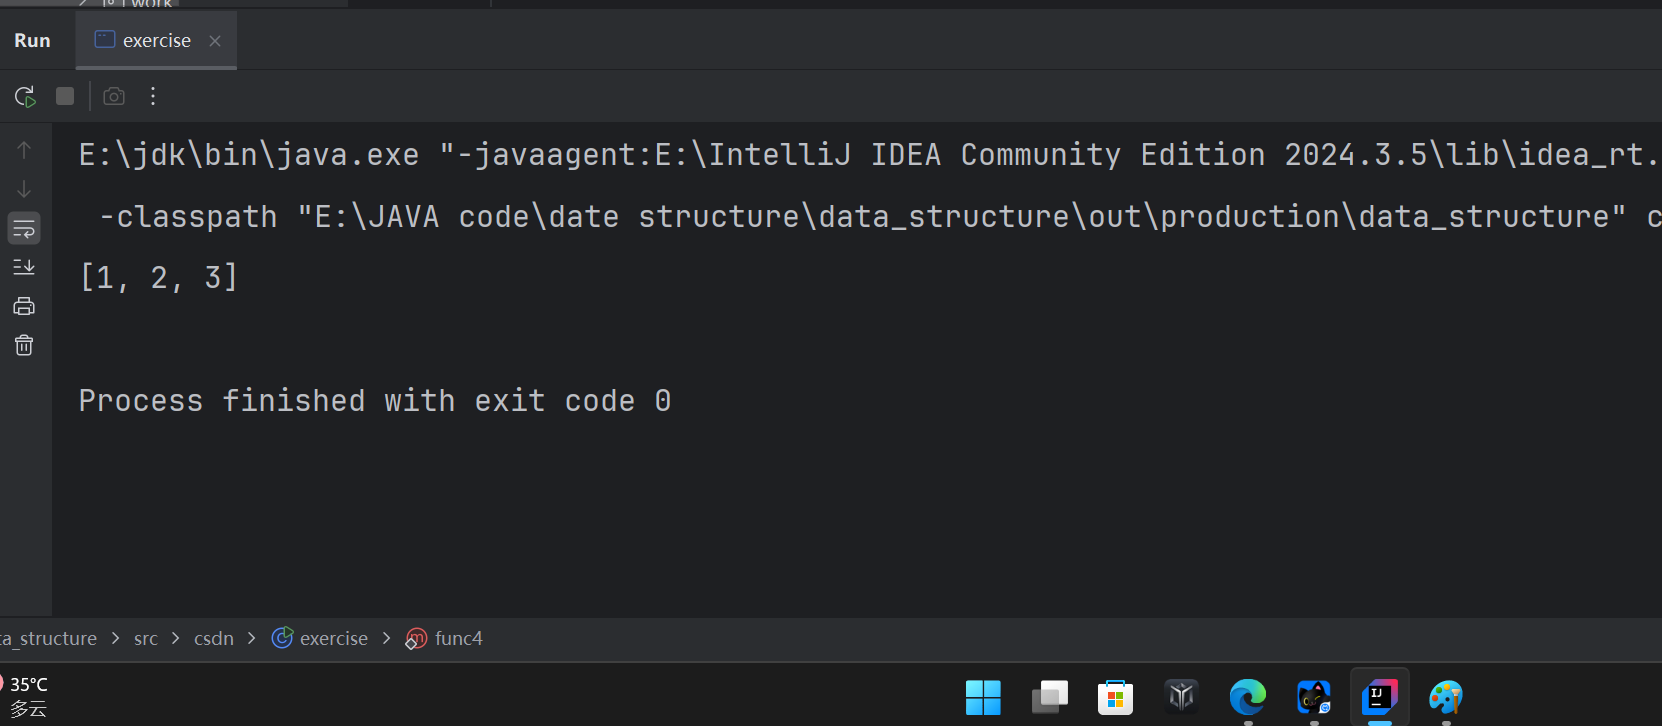This screenshot has width=1662, height=726.
Task: Click the Process finished with exit code 0 line
Action: [x=375, y=401]
